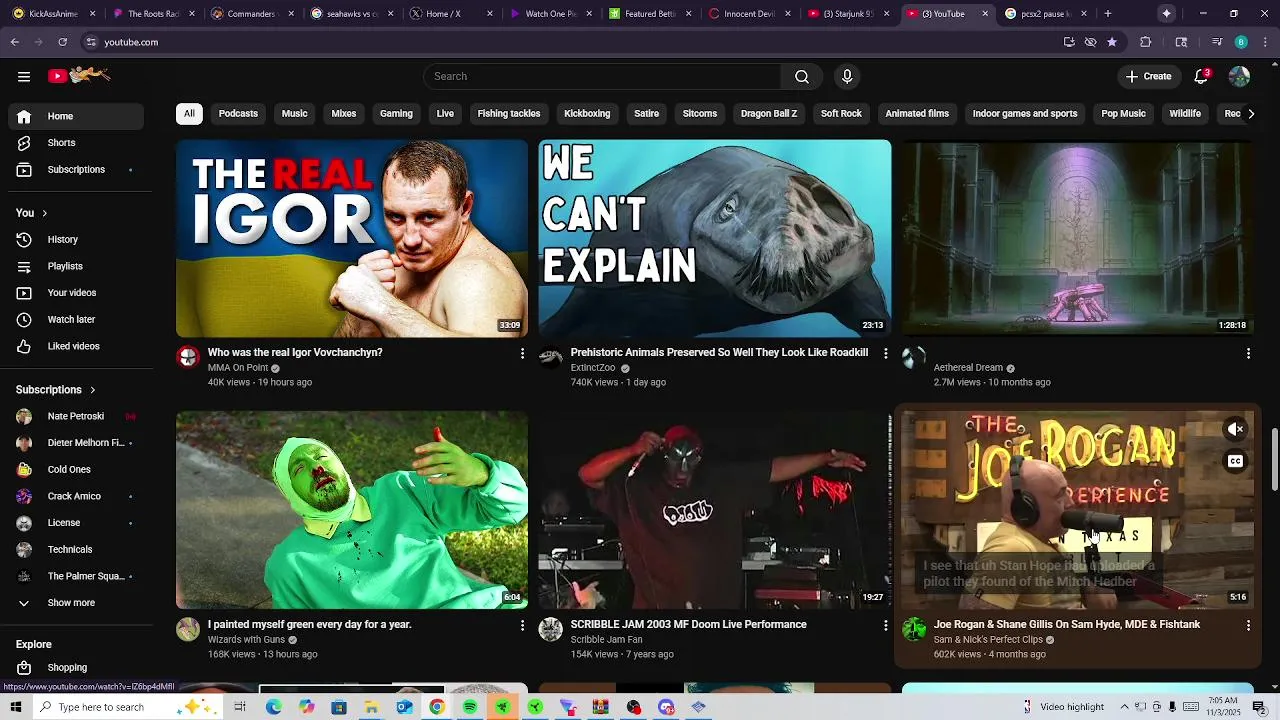
Task: Open Spotify from the taskbar
Action: pos(470,707)
